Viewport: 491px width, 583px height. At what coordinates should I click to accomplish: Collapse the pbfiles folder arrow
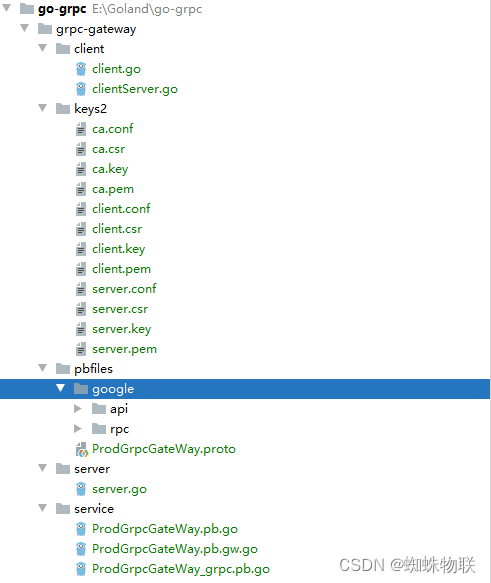click(x=43, y=368)
